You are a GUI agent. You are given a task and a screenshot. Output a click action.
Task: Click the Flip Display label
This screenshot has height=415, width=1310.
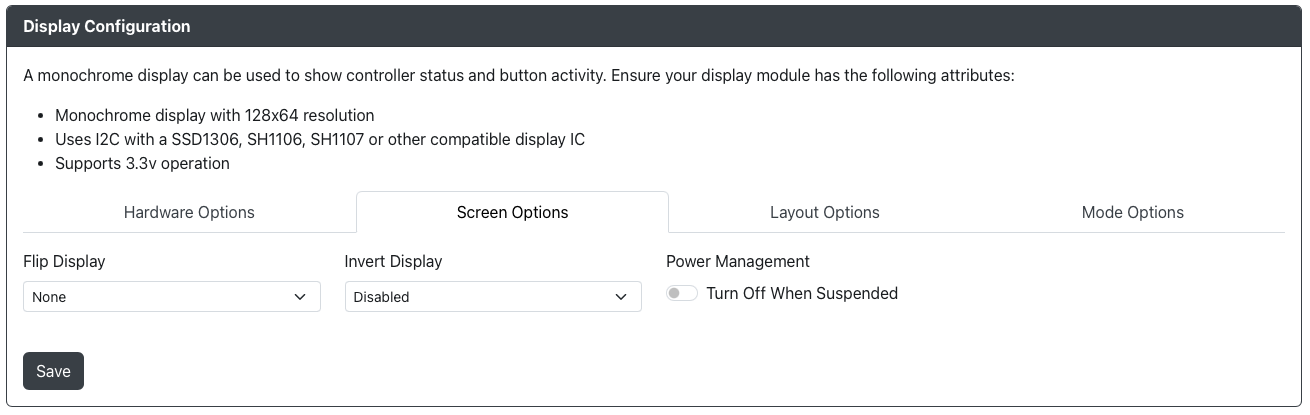click(x=64, y=261)
